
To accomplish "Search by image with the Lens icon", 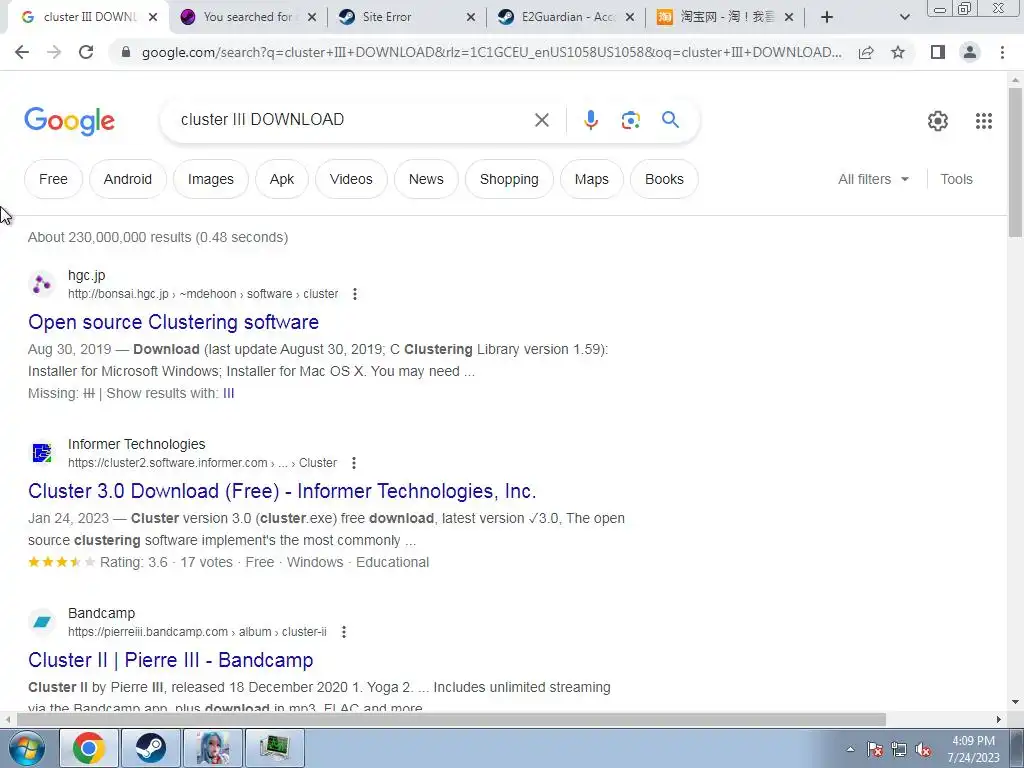I will click(x=630, y=120).
